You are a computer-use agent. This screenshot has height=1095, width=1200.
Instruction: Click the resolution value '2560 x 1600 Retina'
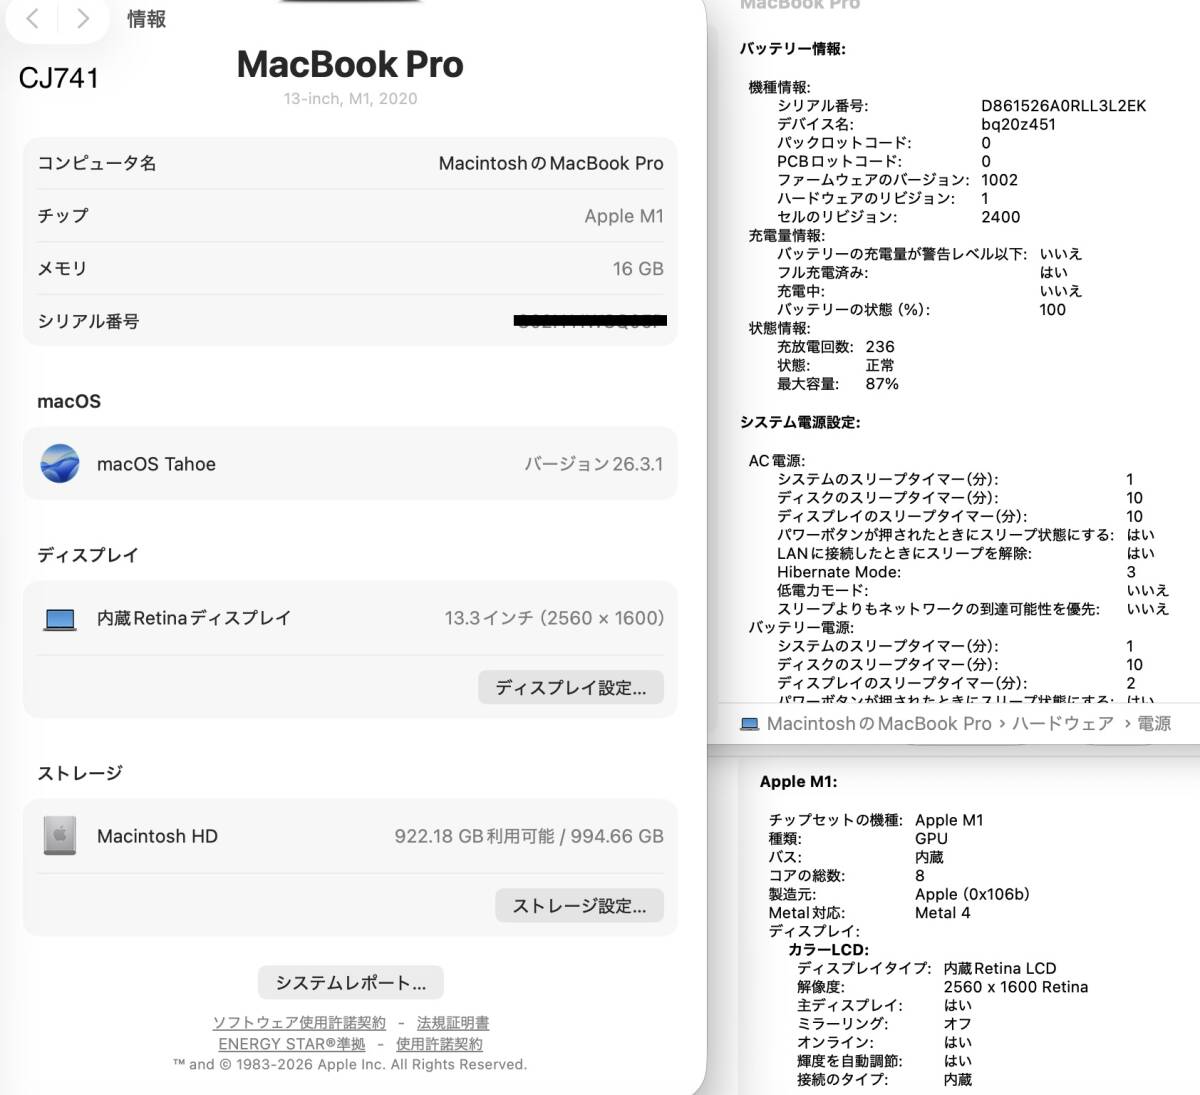(x=1016, y=987)
